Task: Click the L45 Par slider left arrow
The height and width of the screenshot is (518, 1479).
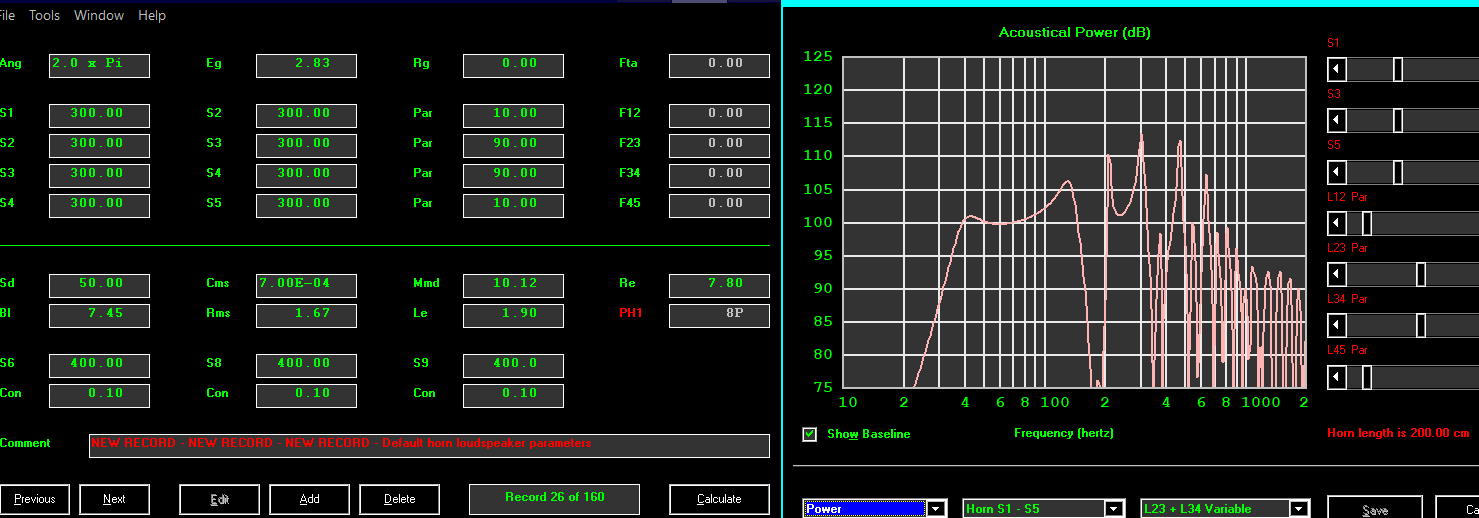Action: pos(1336,377)
